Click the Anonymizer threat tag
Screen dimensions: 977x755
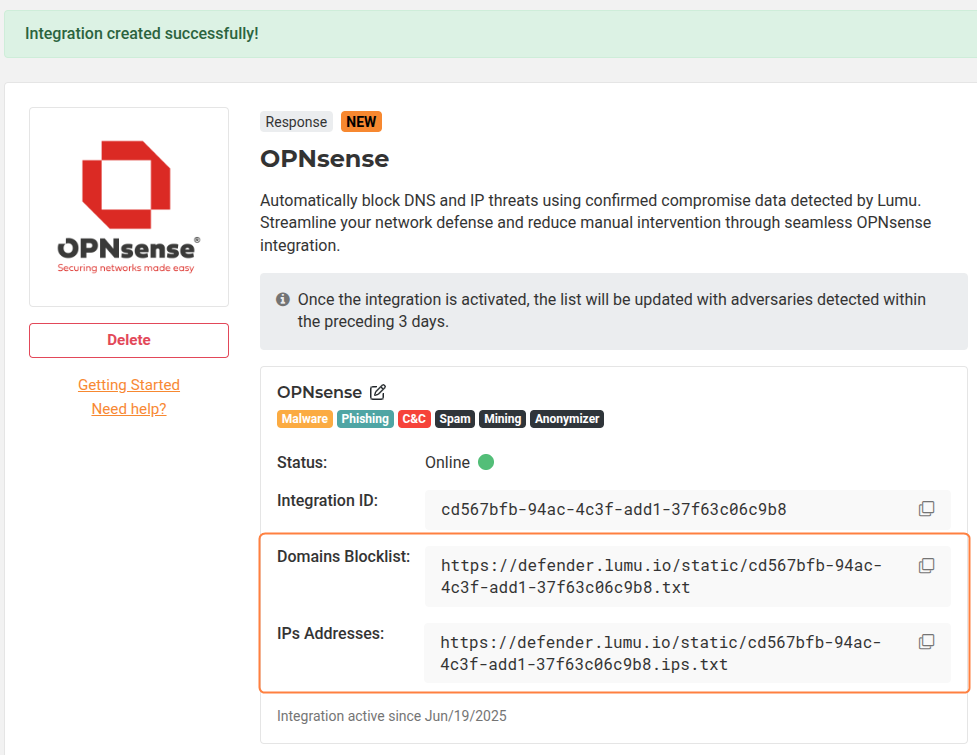coord(567,419)
